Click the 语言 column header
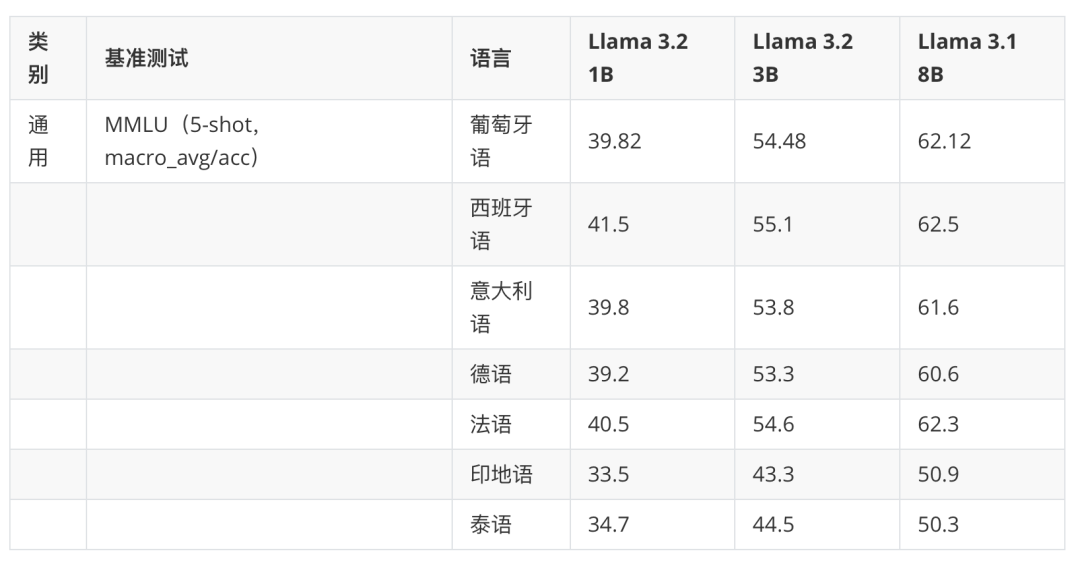The width and height of the screenshot is (1080, 570). pos(490,58)
